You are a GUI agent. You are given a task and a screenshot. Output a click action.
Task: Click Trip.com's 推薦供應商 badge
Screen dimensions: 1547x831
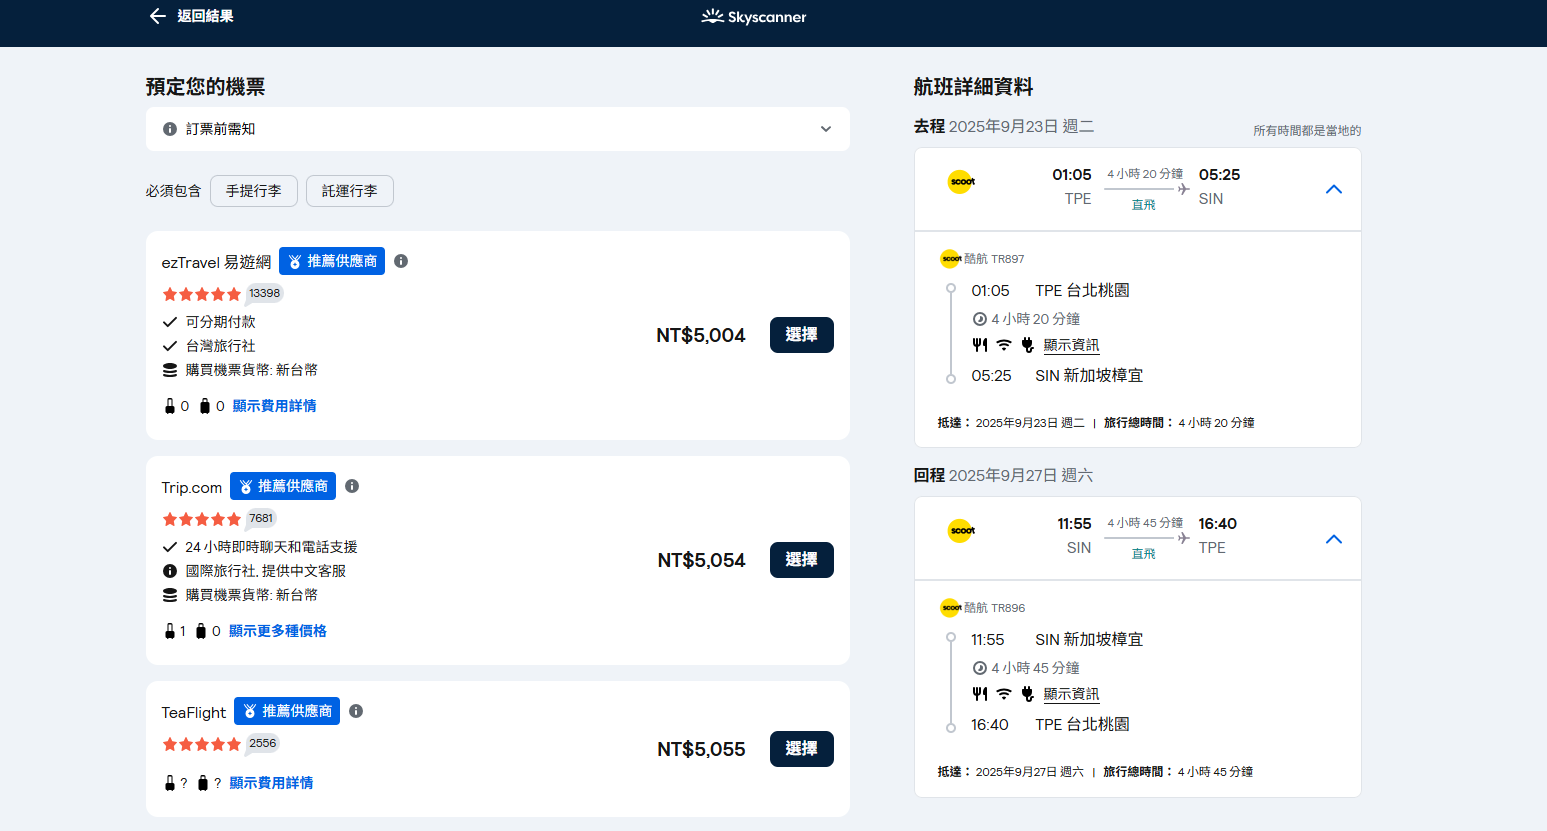pyautogui.click(x=283, y=486)
